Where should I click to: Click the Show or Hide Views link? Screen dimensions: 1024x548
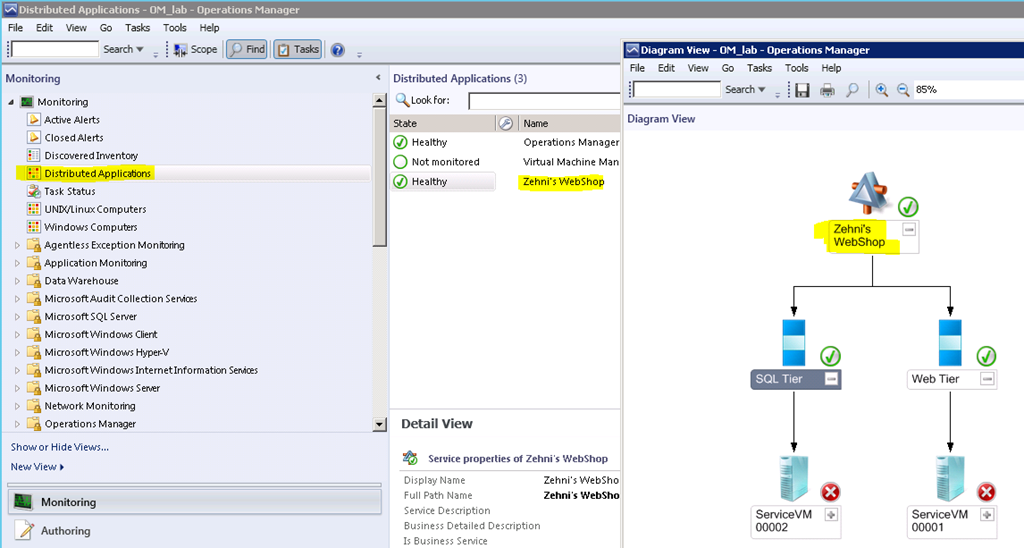59,447
